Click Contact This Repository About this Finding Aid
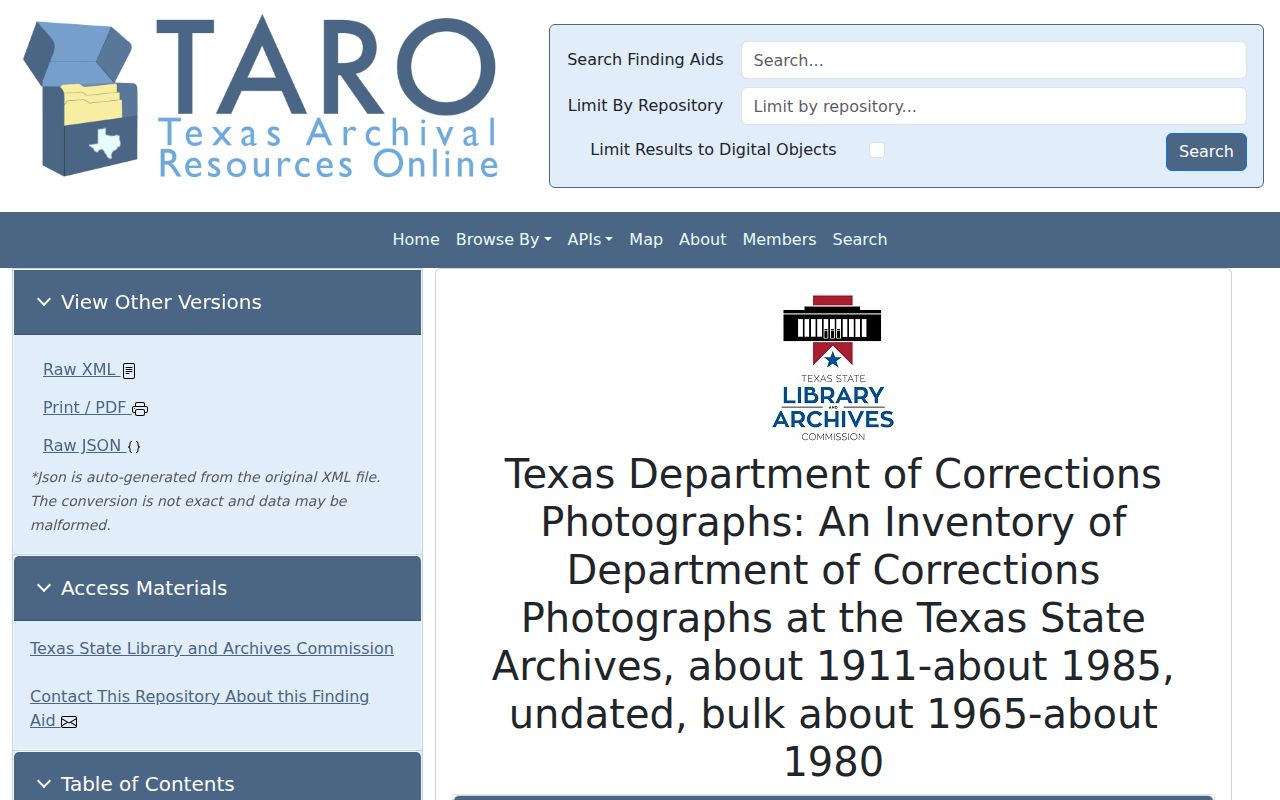This screenshot has height=800, width=1280. pos(199,708)
